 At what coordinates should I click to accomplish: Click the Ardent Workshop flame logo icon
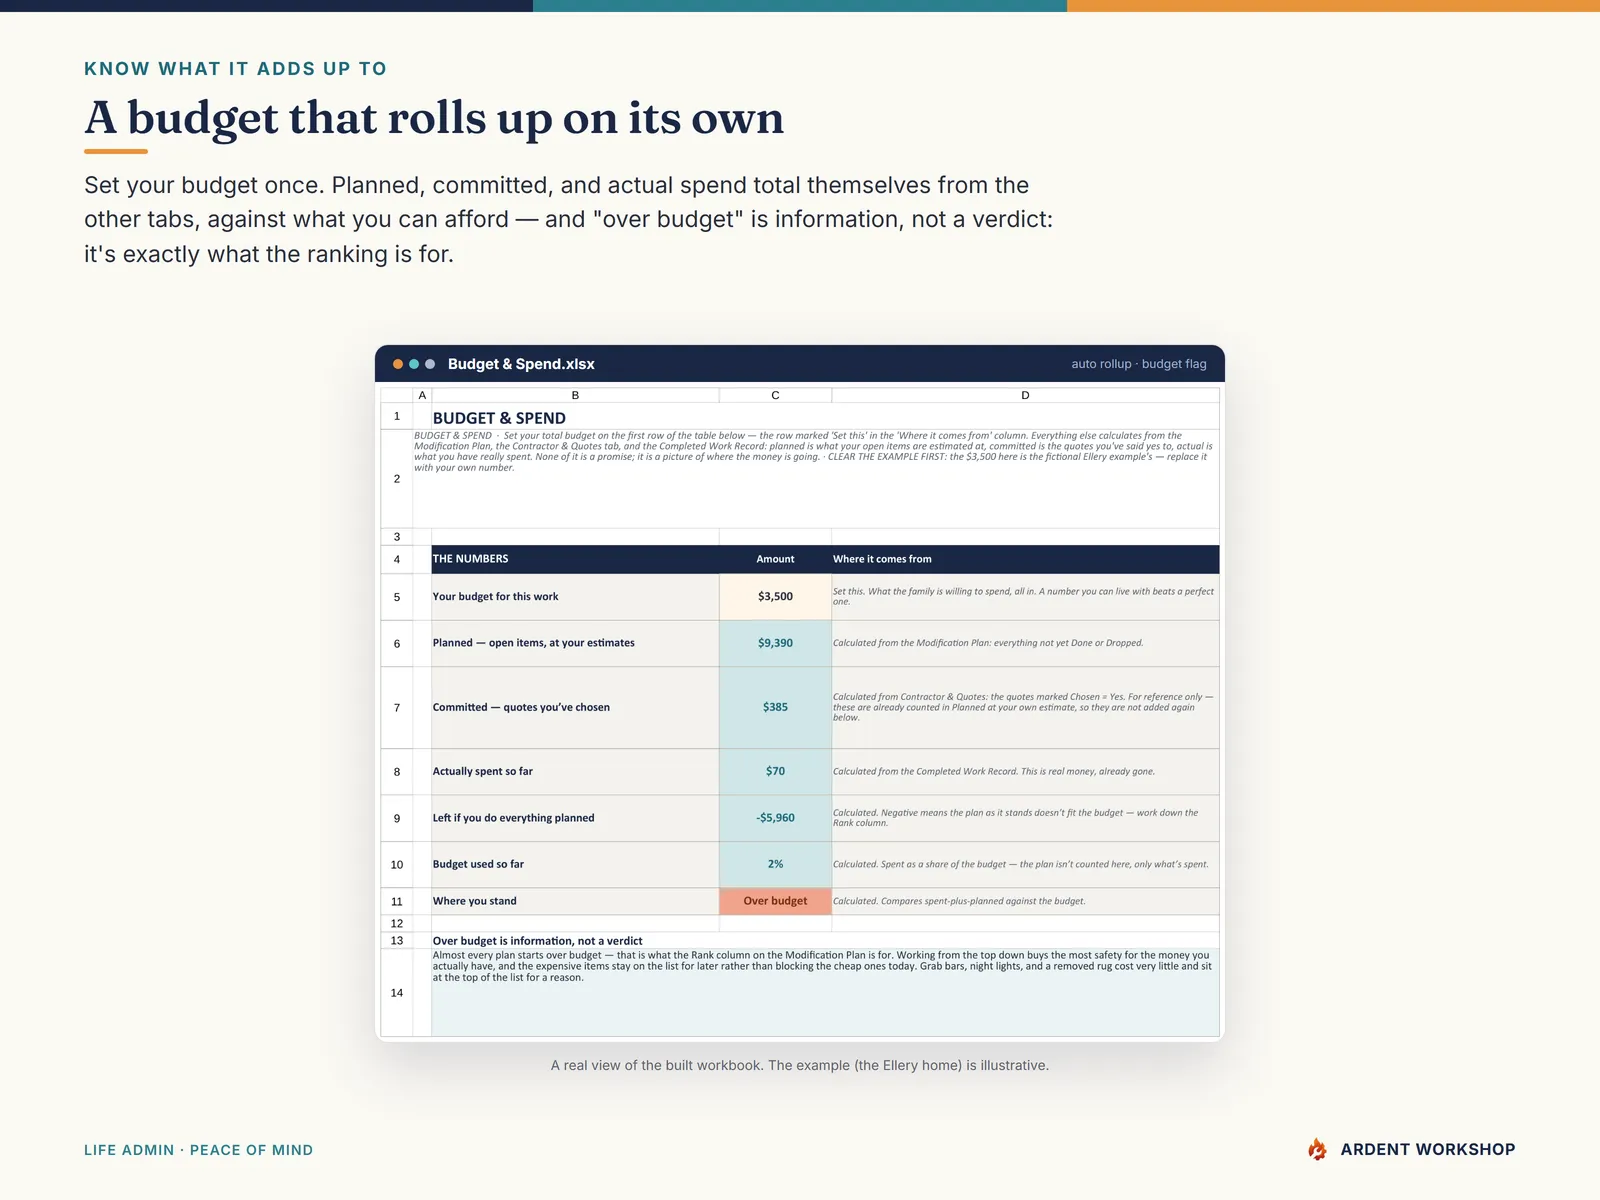(x=1317, y=1150)
